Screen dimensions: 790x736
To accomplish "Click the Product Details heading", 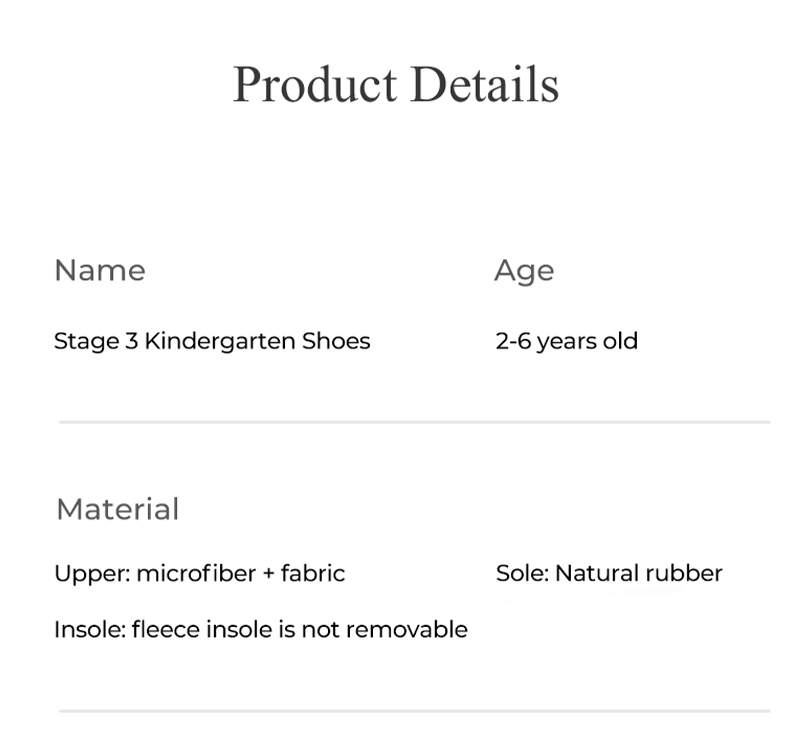I will tap(395, 84).
